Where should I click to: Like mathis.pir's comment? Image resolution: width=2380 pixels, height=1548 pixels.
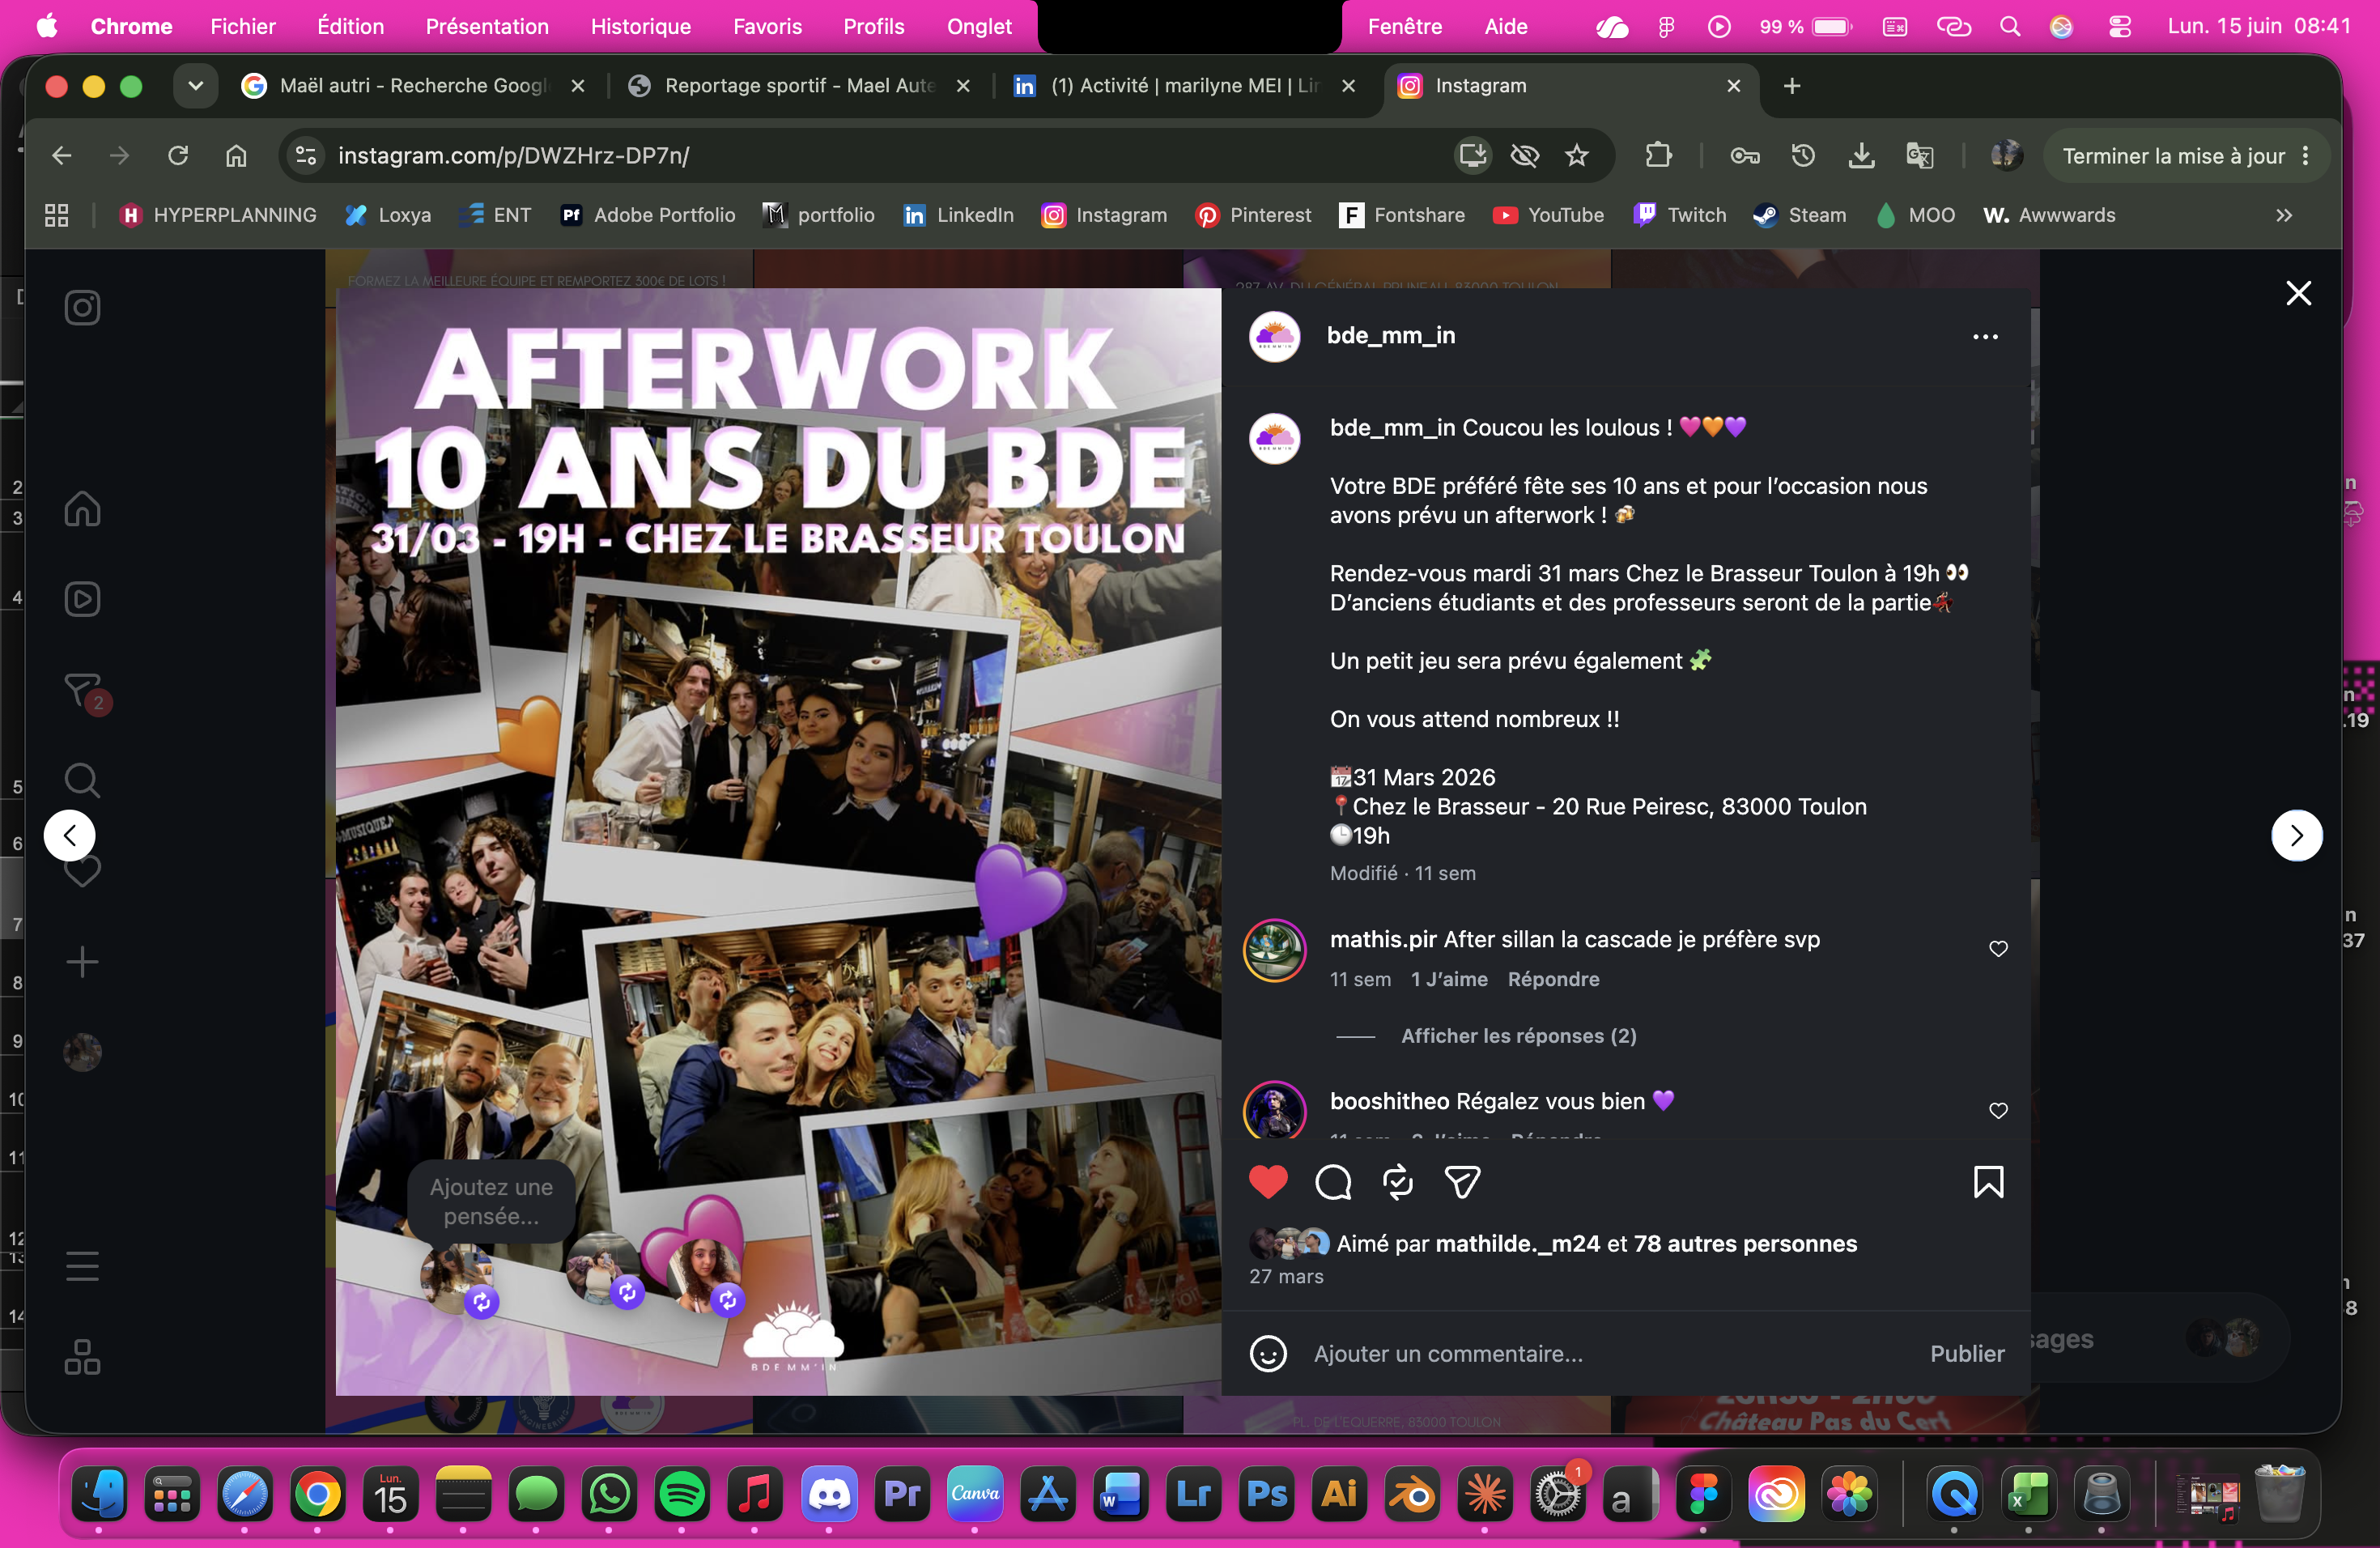tap(1998, 949)
